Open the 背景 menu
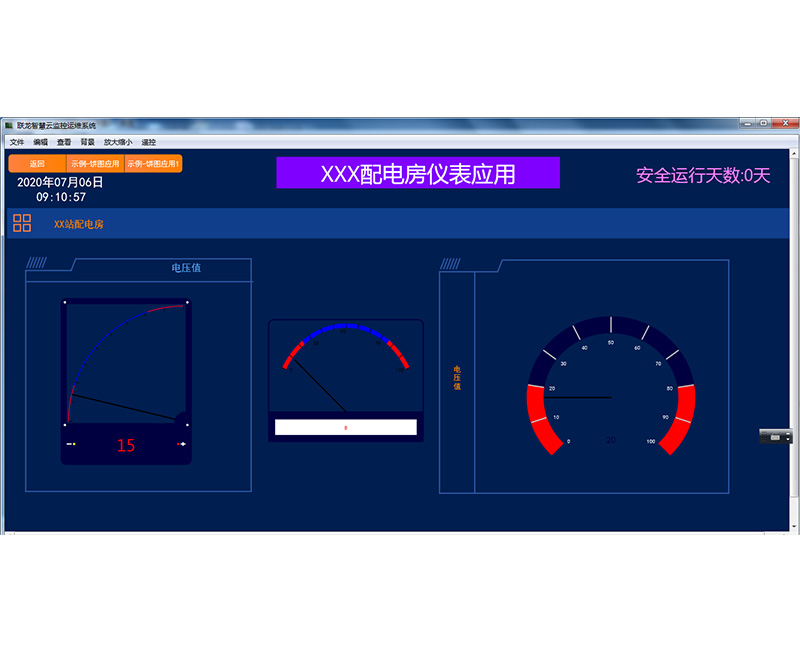800x650 pixels. coord(87,142)
